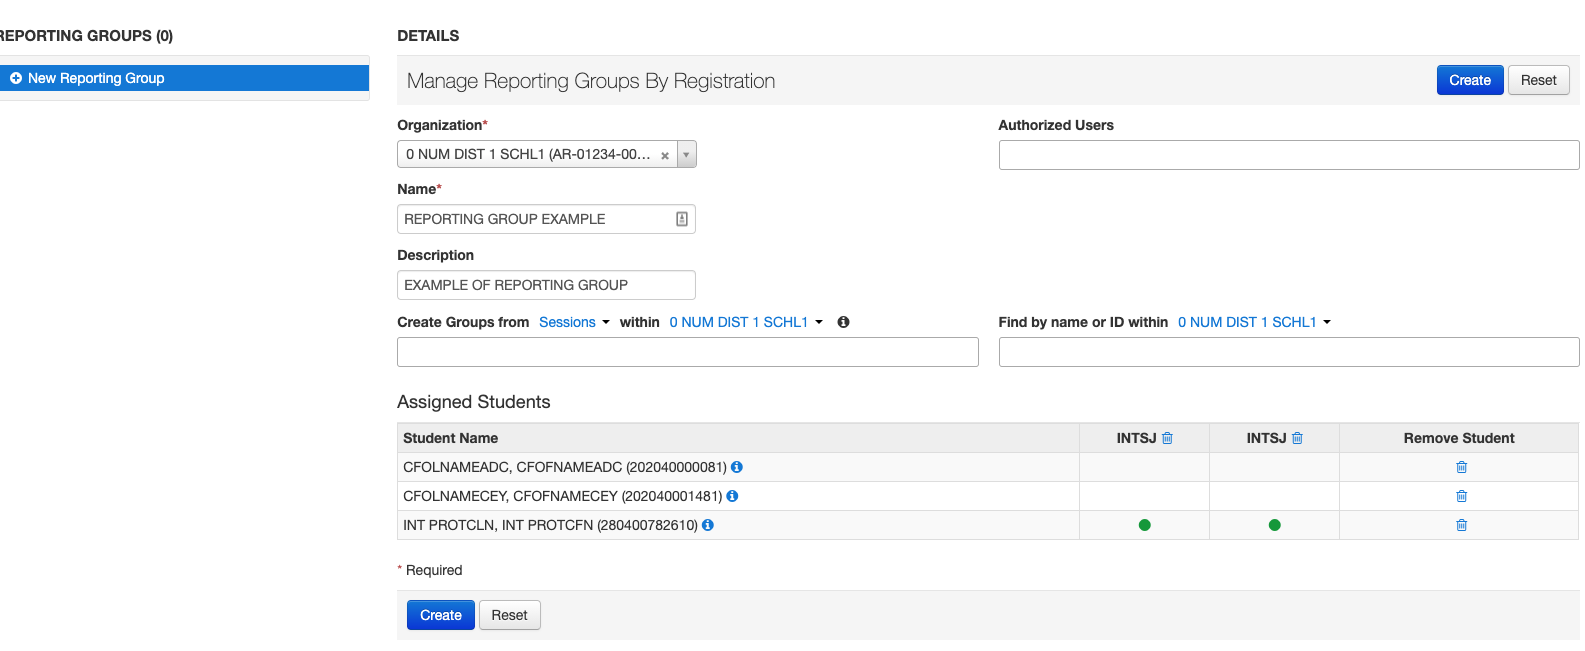Click info icon beside CFOLNAMECEY student
The image size is (1585, 651).
pyautogui.click(x=732, y=496)
